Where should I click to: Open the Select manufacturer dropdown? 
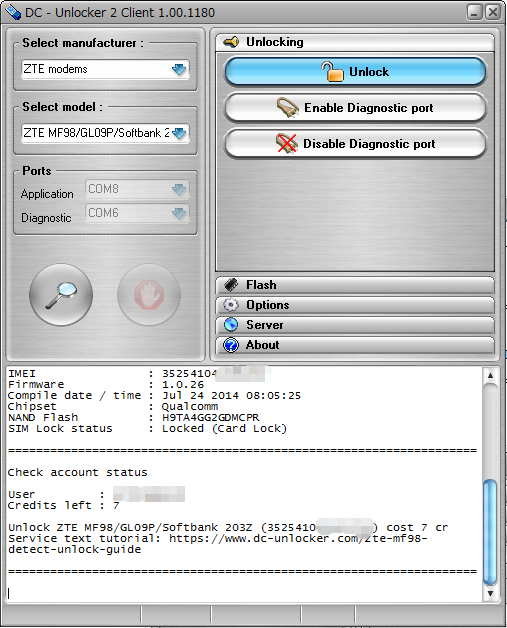click(105, 69)
